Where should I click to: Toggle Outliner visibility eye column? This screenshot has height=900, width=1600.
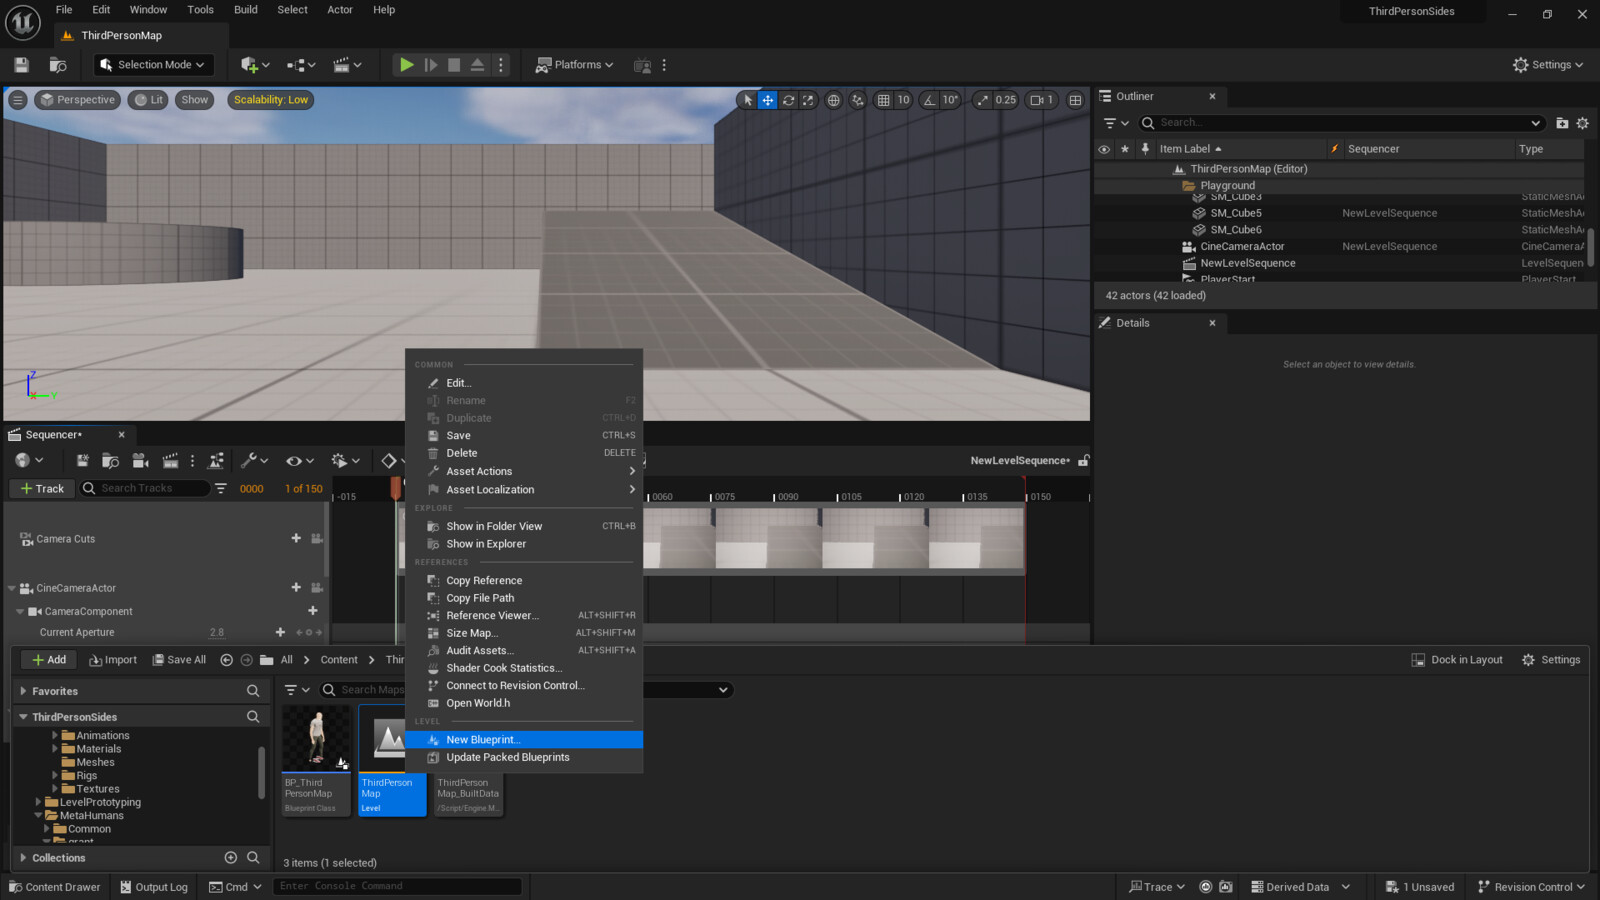1104,149
